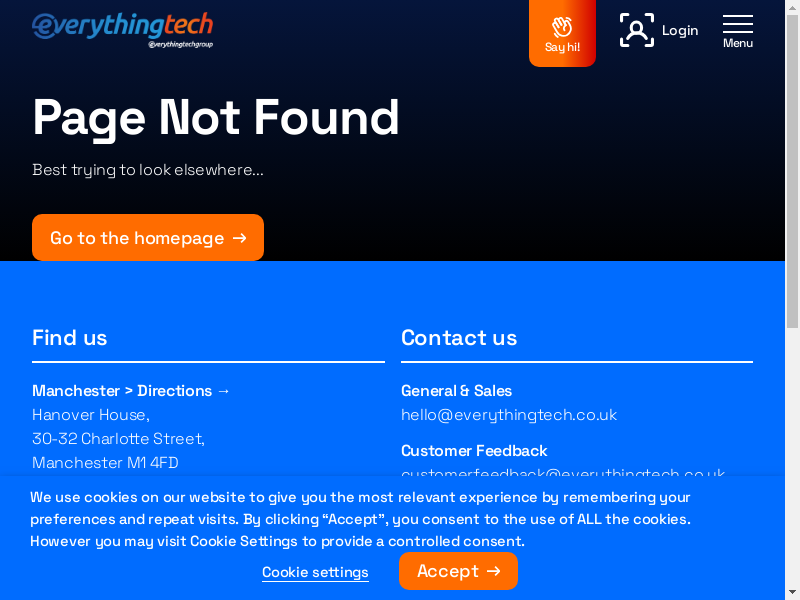Click the Hanover House address text
Image resolution: width=800 pixels, height=600 pixels.
coord(91,415)
